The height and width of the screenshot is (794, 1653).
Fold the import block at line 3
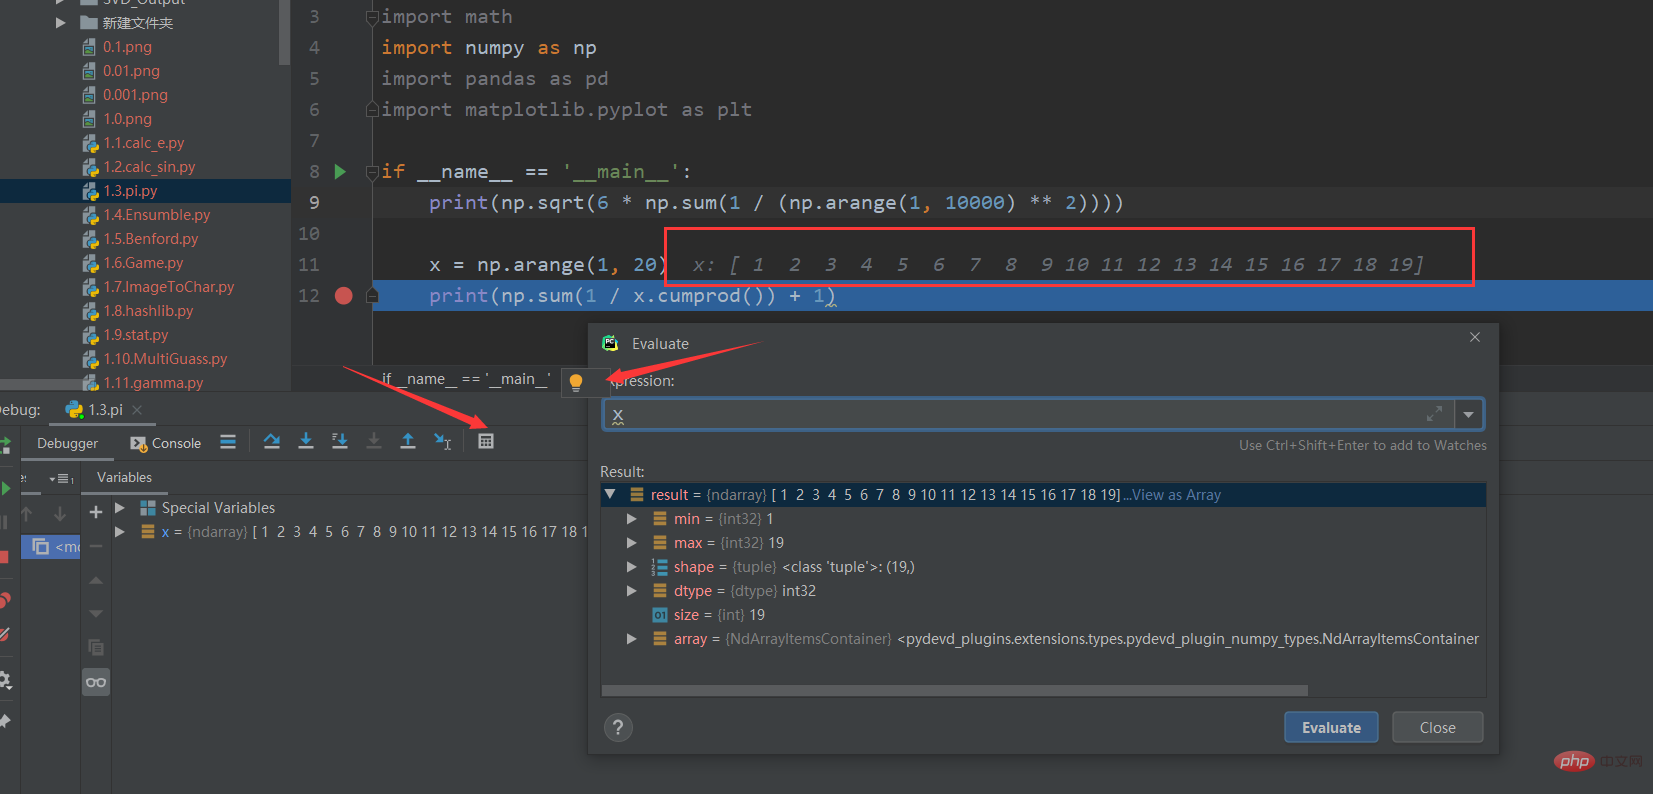(373, 17)
